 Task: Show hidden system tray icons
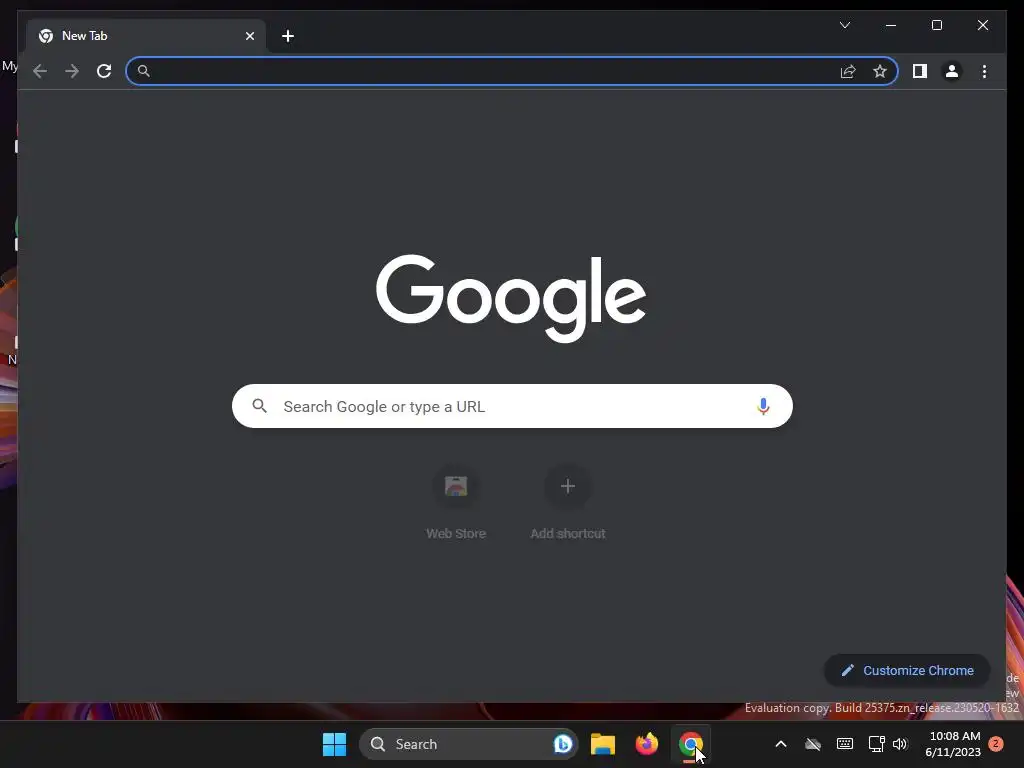pos(780,744)
